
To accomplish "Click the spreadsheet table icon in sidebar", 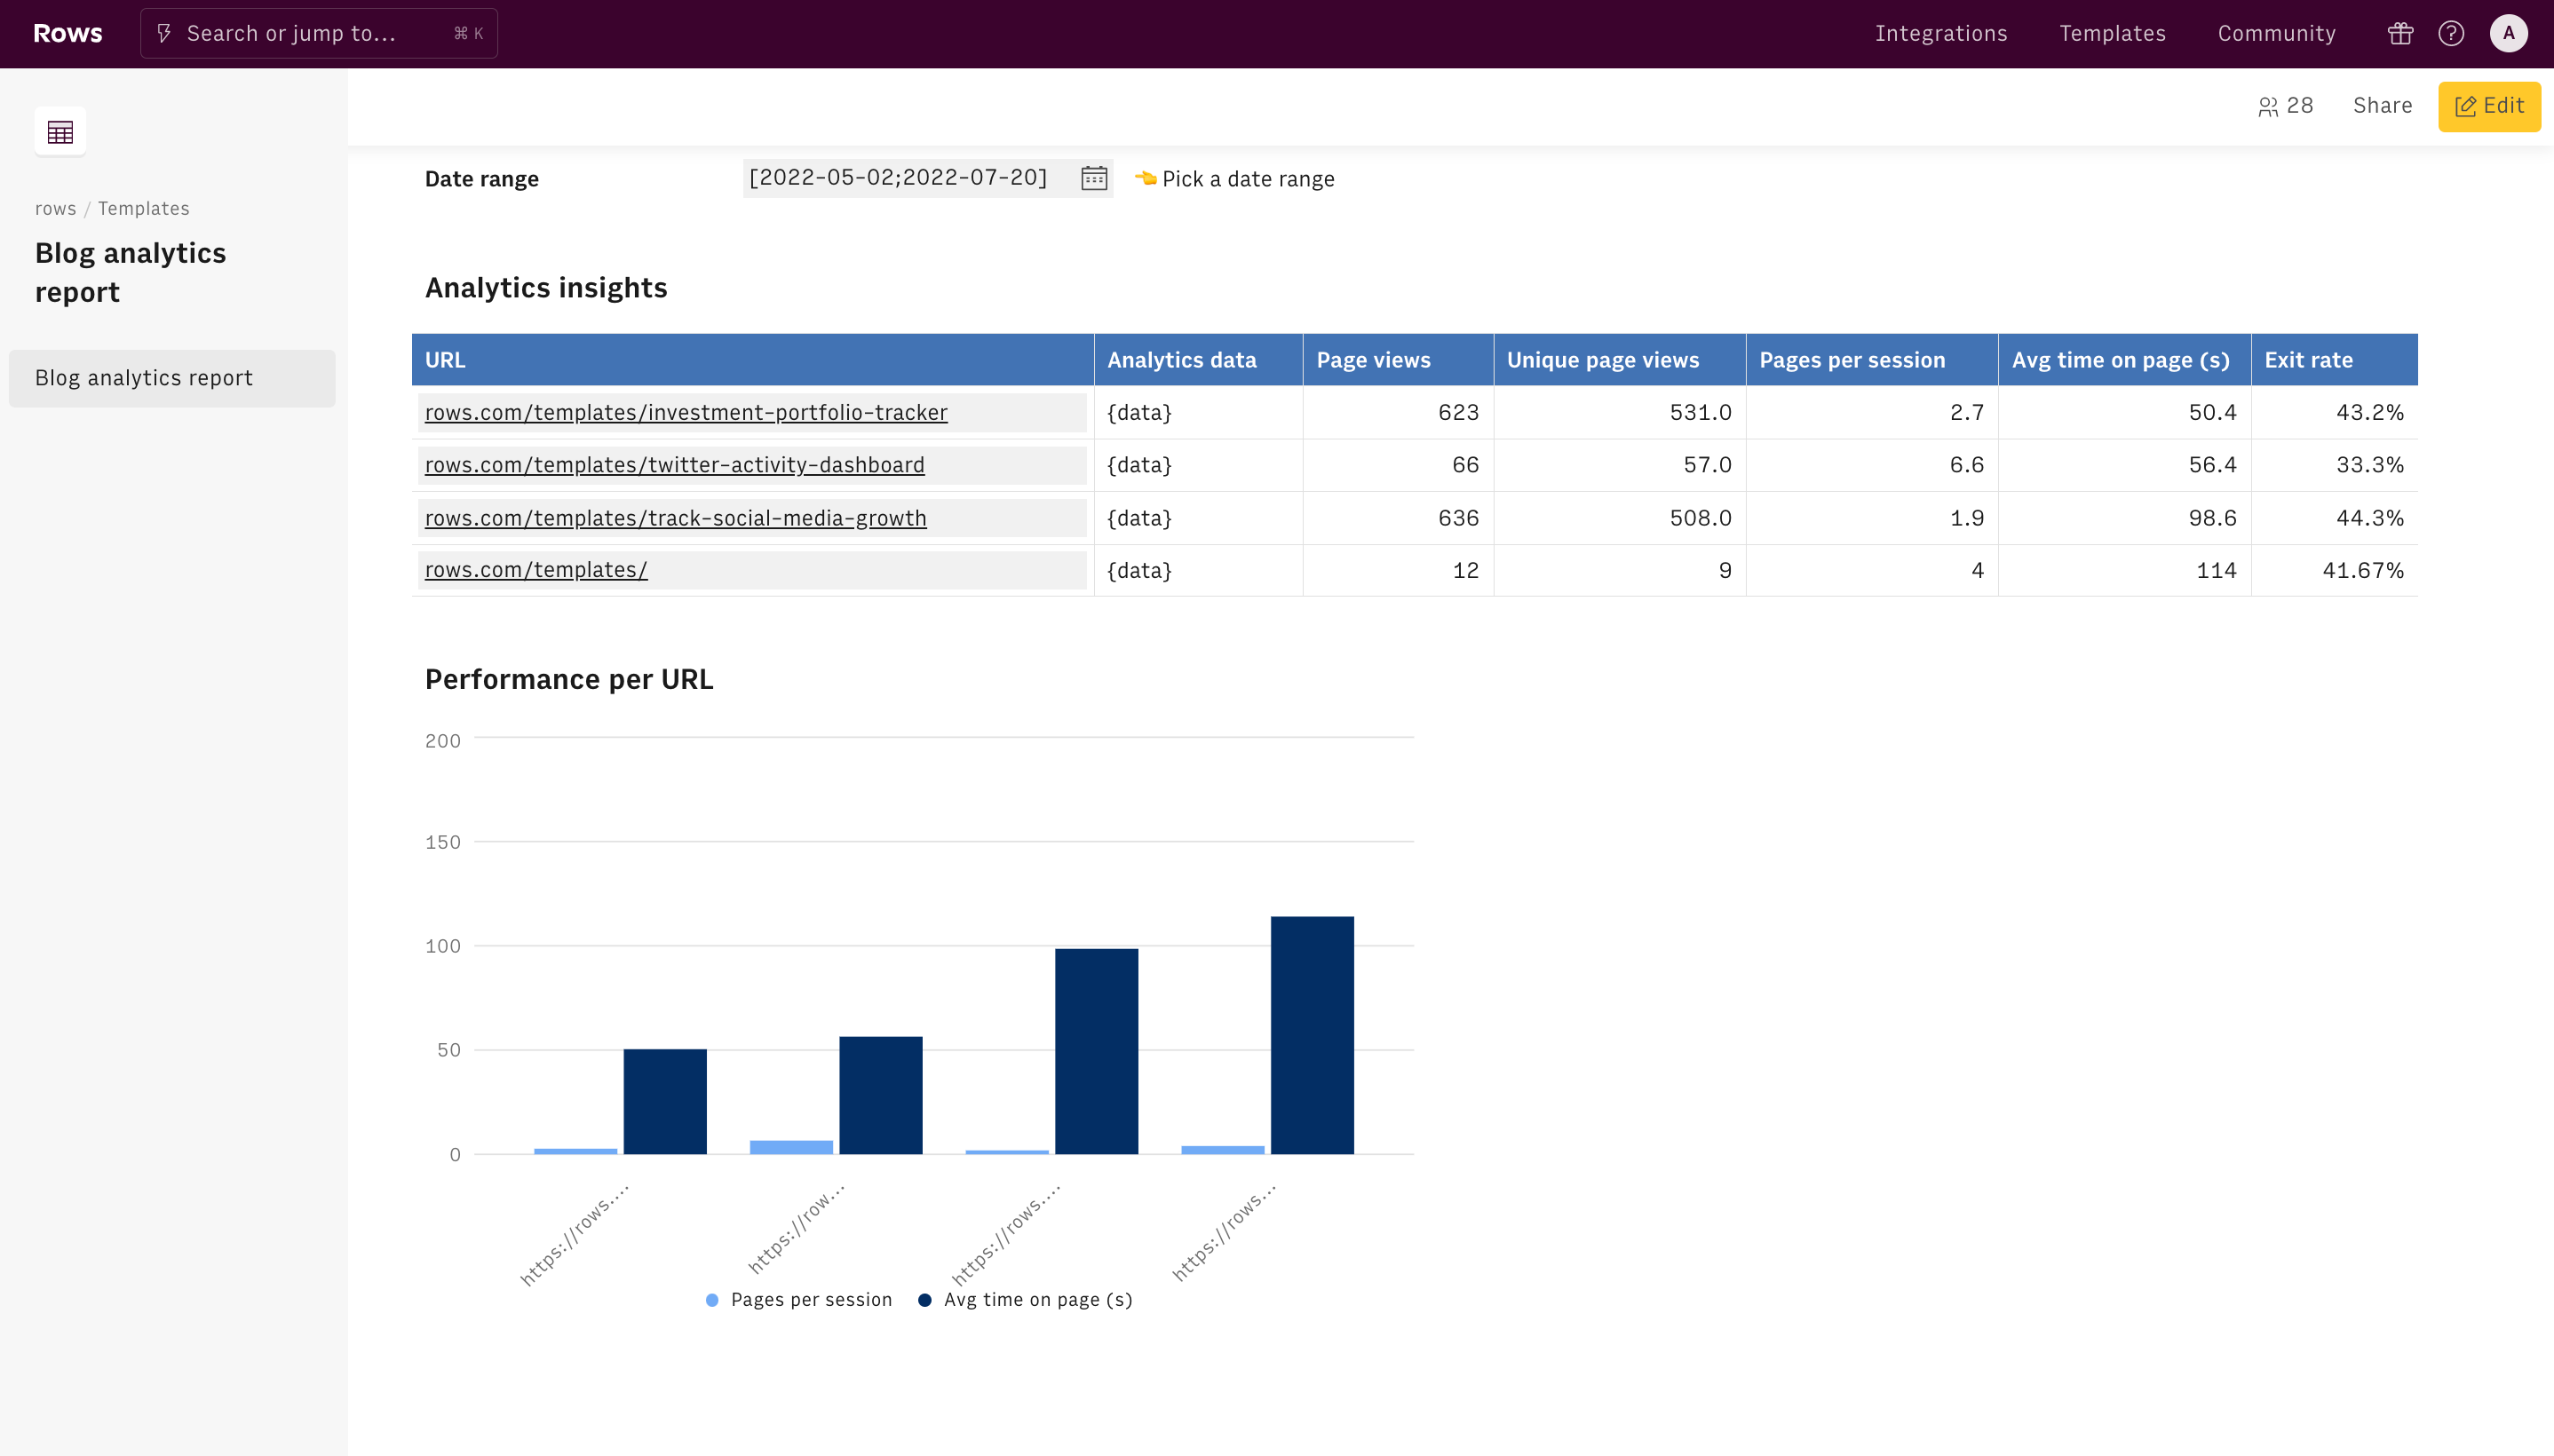I will click(x=60, y=132).
